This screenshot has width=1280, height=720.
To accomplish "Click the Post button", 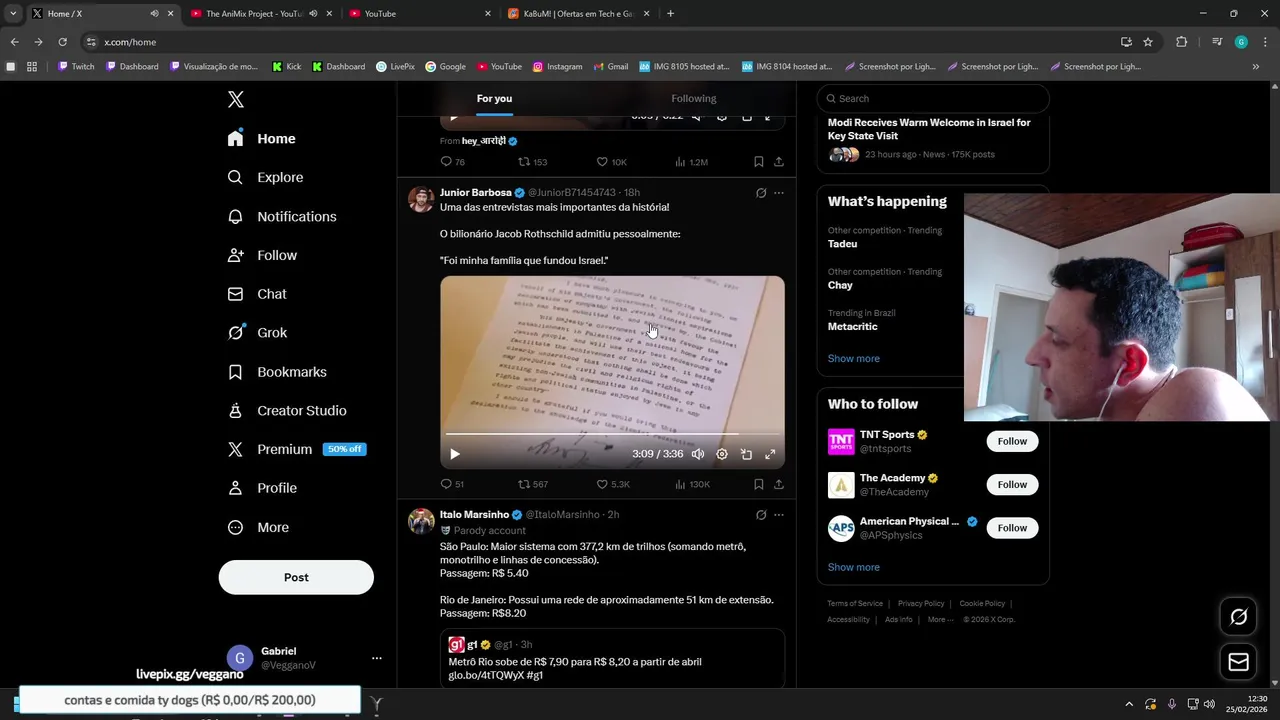I will pos(296,577).
